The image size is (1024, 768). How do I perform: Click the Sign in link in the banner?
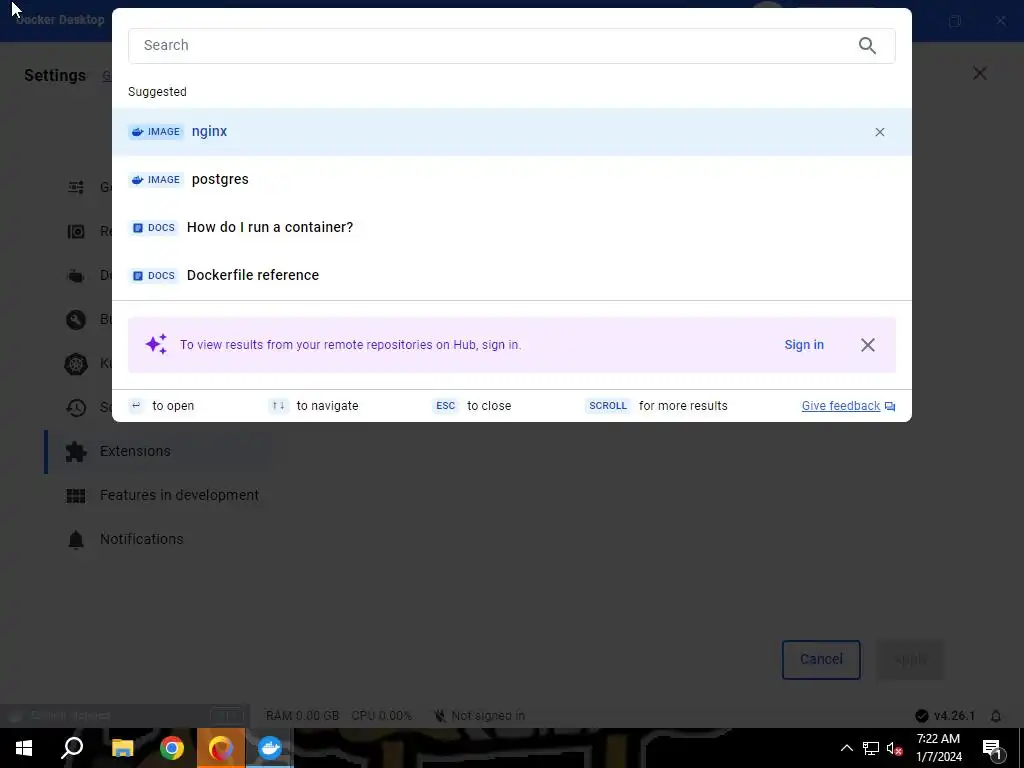804,345
